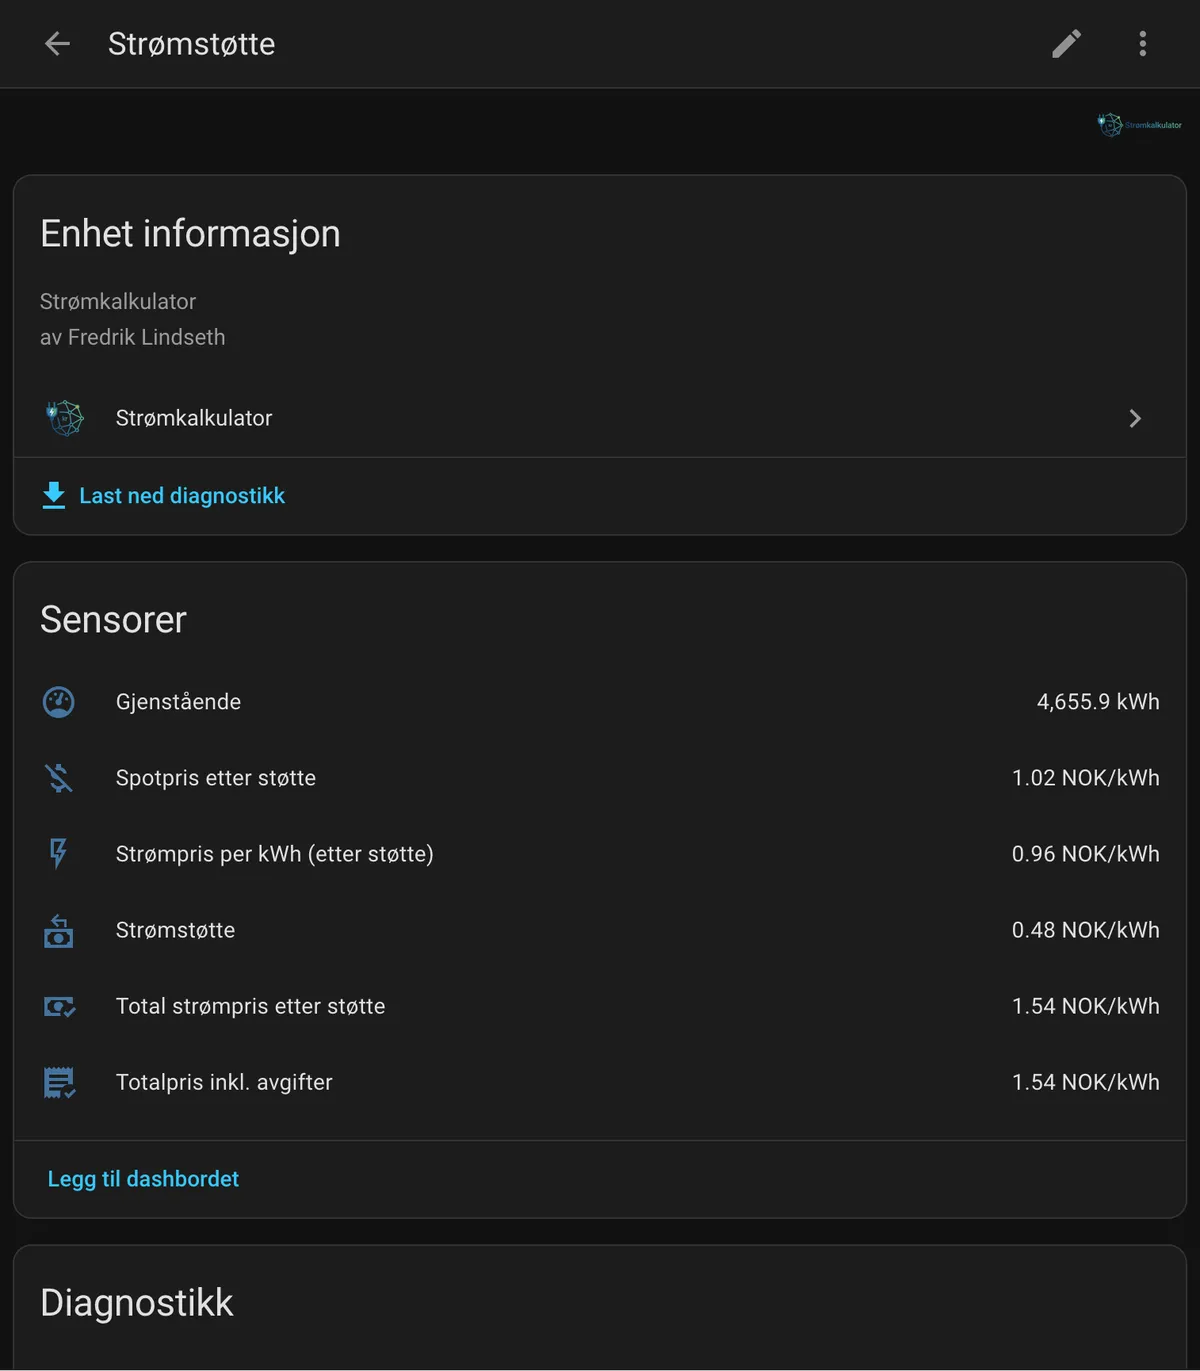The height and width of the screenshot is (1371, 1200).
Task: Click the Sensorer card heading
Action: tap(113, 620)
